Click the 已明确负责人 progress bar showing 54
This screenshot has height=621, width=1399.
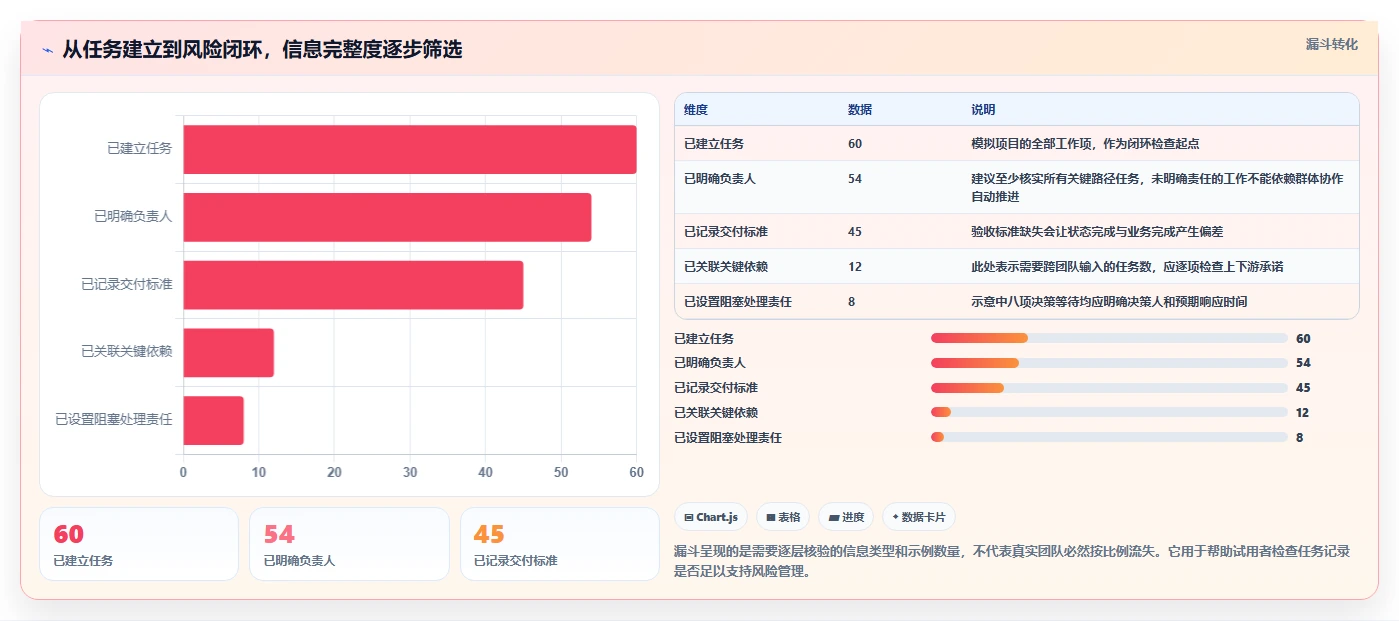pos(1109,363)
